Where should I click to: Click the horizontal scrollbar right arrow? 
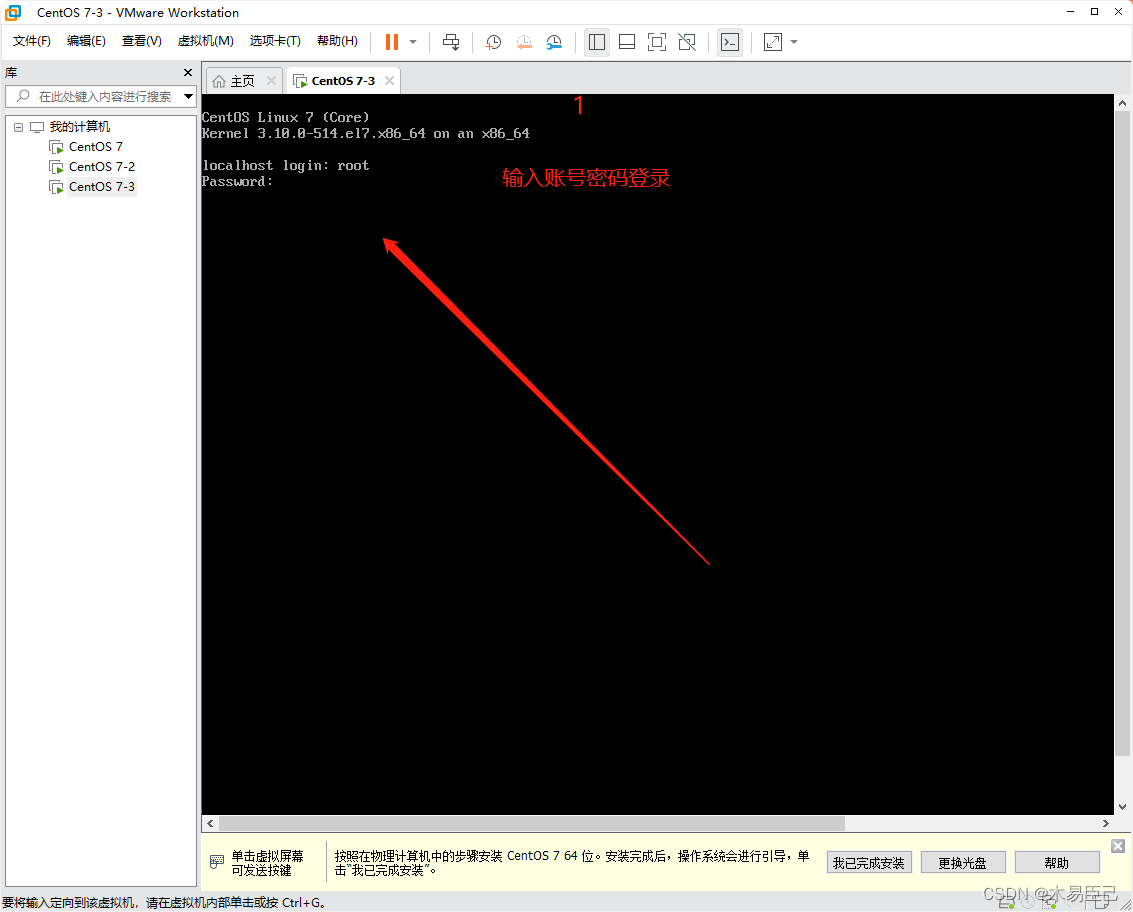click(1106, 823)
